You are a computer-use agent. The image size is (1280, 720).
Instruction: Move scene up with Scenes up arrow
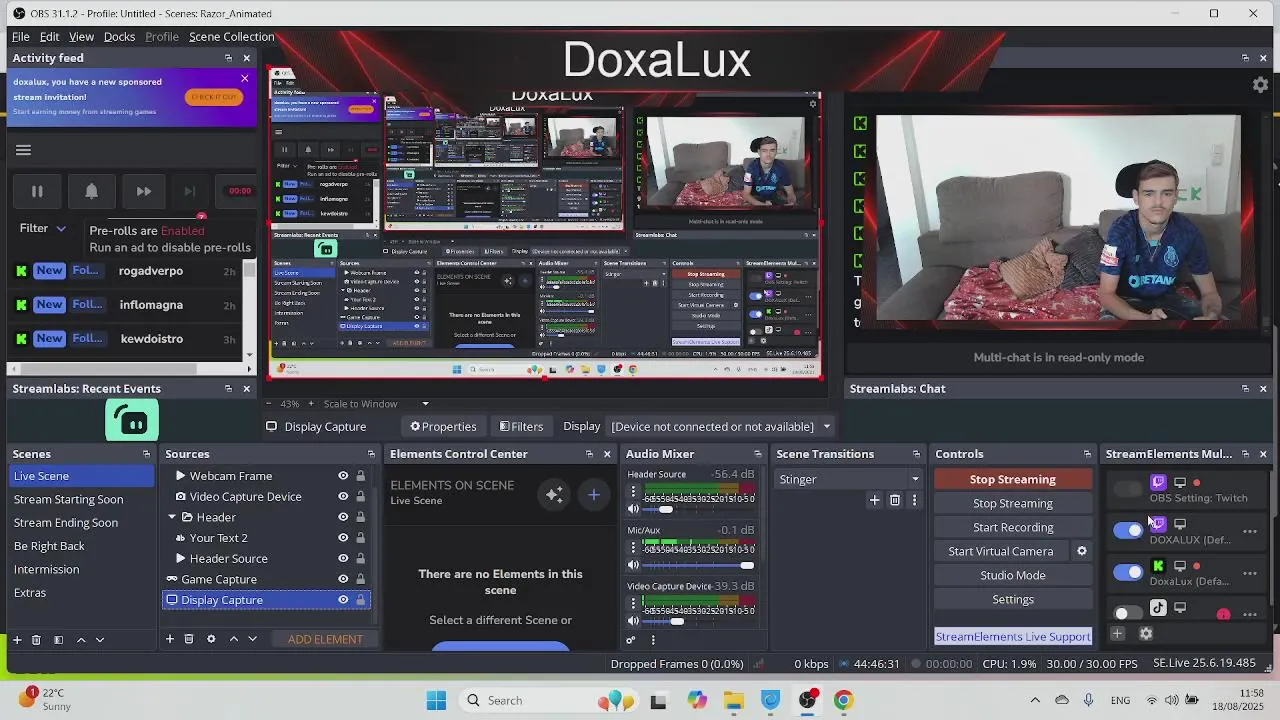click(81, 639)
